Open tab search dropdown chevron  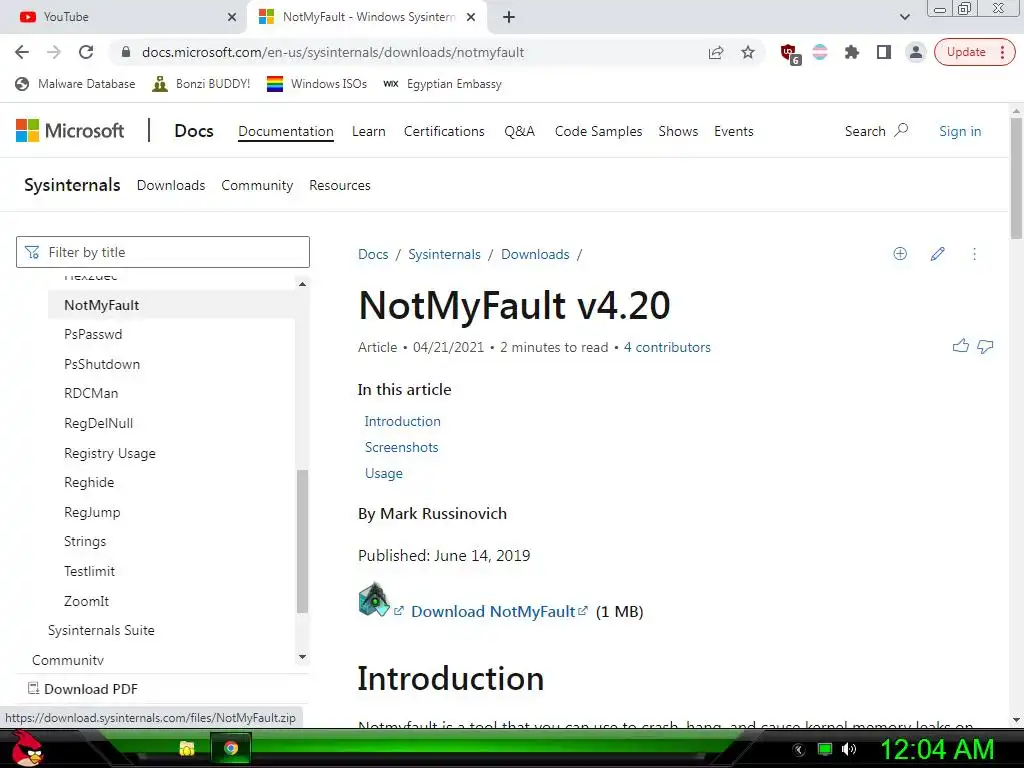tap(904, 17)
